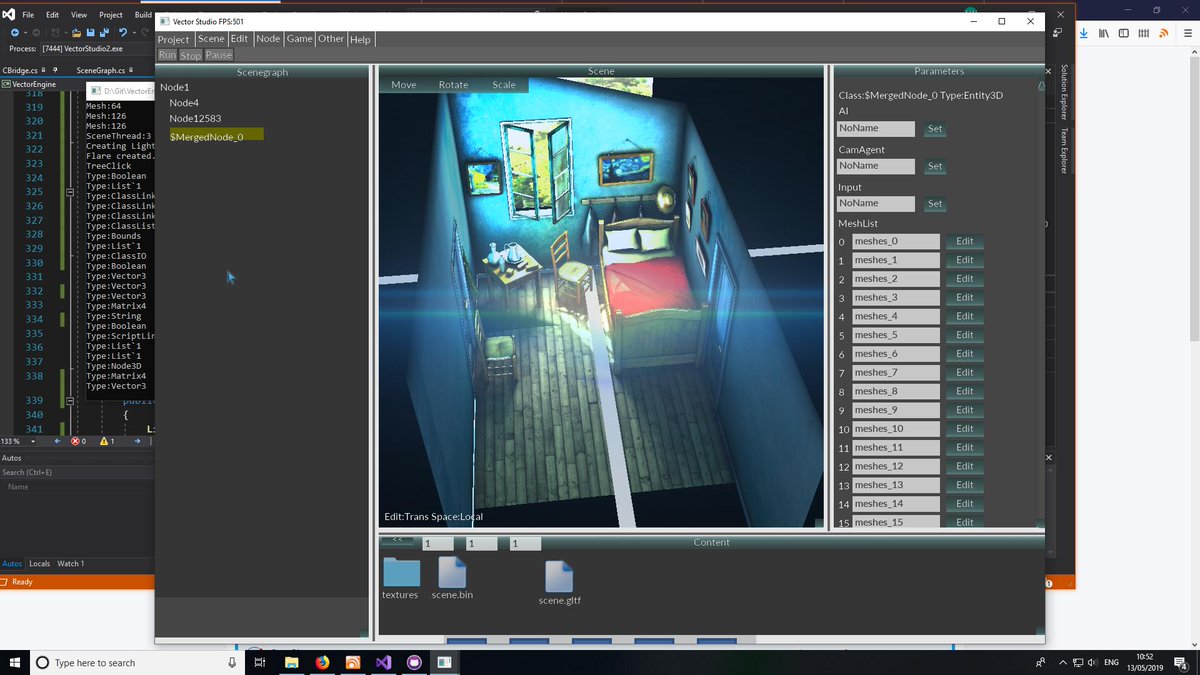1200x675 pixels.
Task: Open the Other menu in Vector Studio
Action: 331,39
